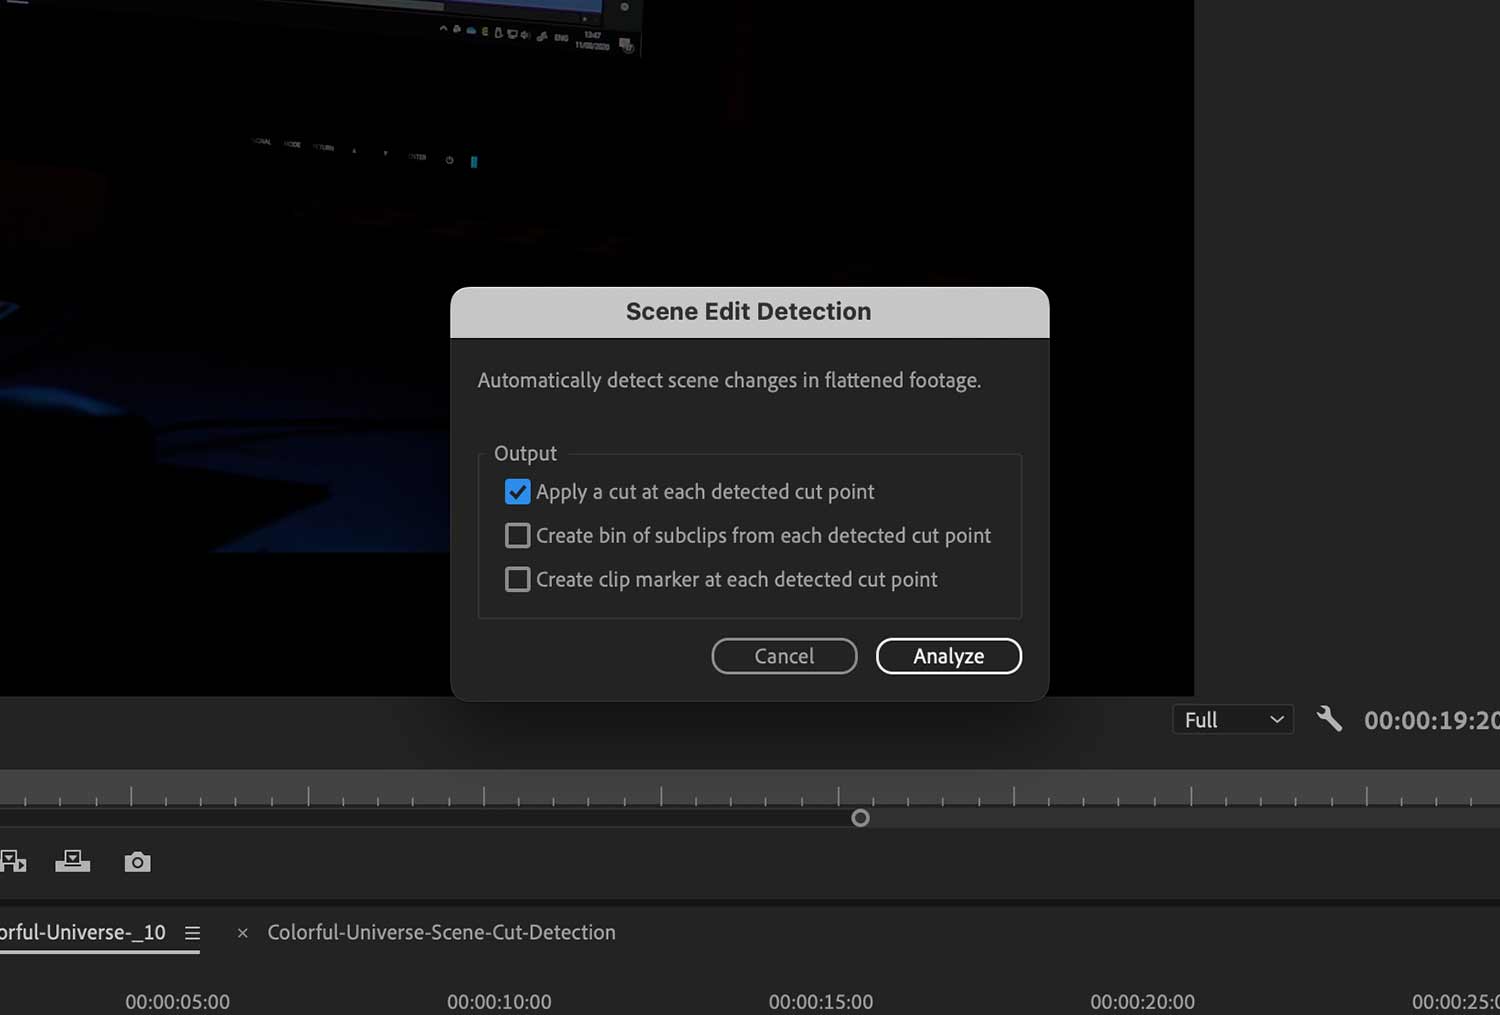Enable Create bin of subclips from detected cut points
Viewport: 1500px width, 1015px height.
pos(517,535)
